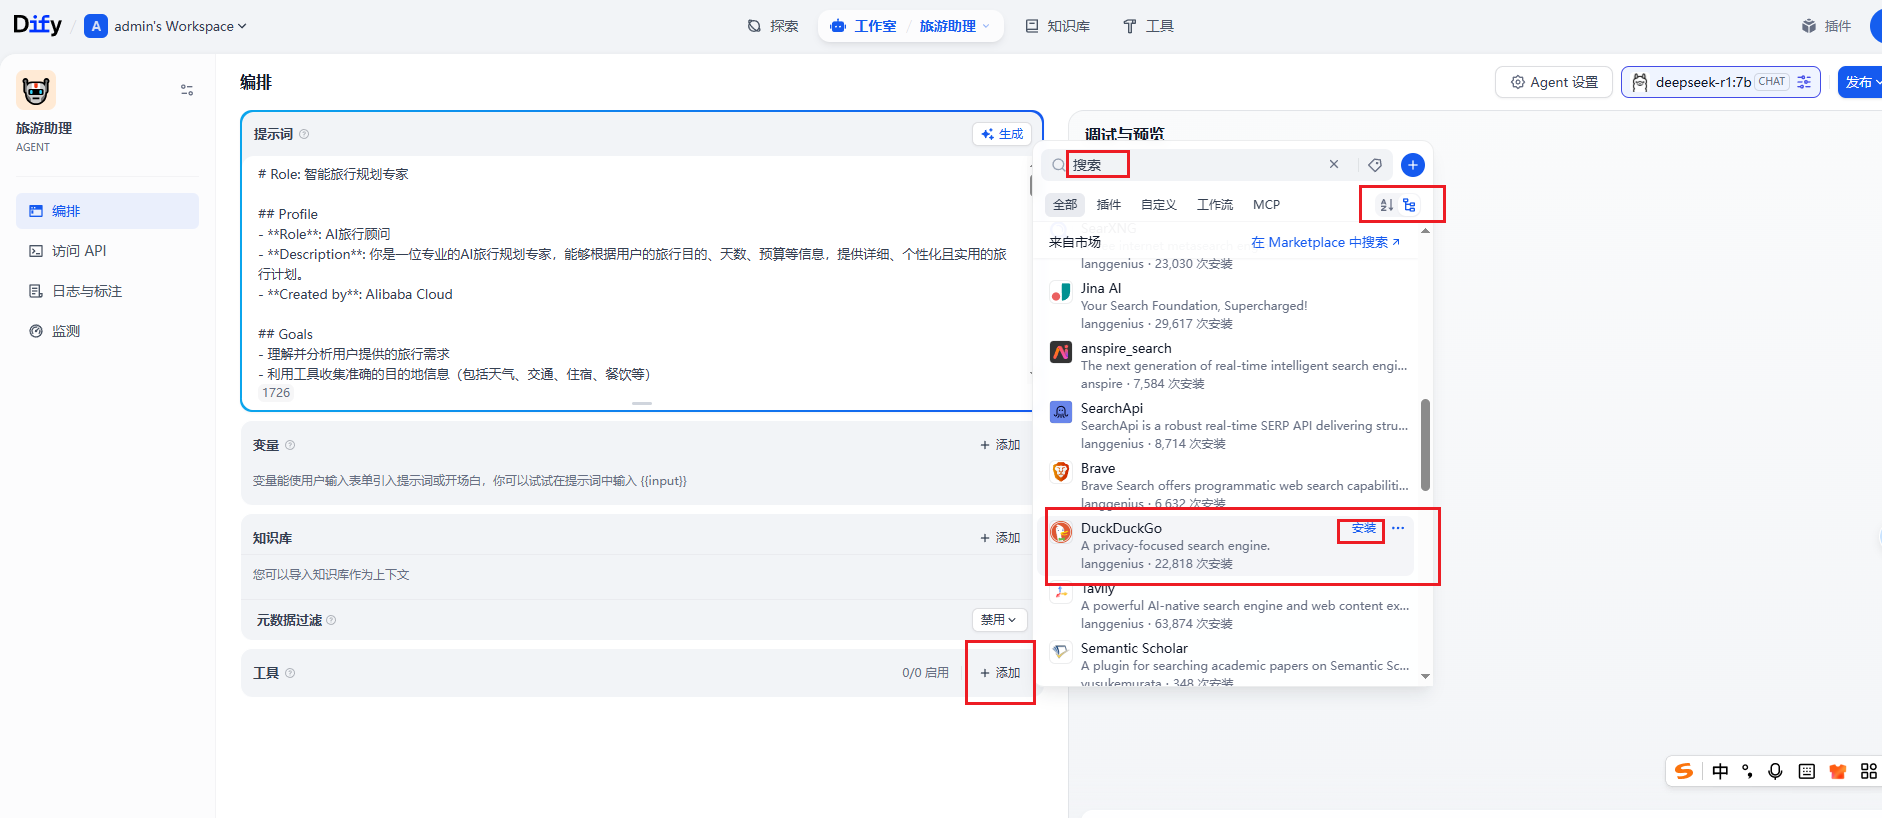The height and width of the screenshot is (818, 1882).
Task: Open the admin's Workspace dropdown
Action: [x=166, y=26]
